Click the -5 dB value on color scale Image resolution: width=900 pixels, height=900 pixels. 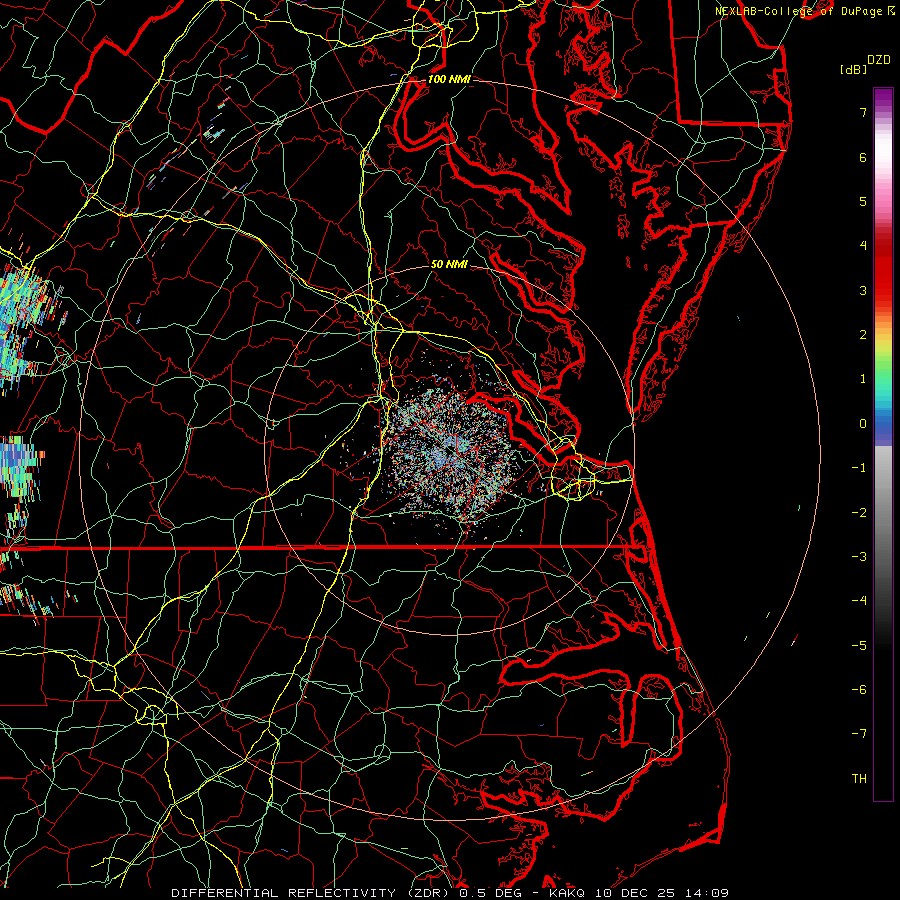[x=859, y=646]
